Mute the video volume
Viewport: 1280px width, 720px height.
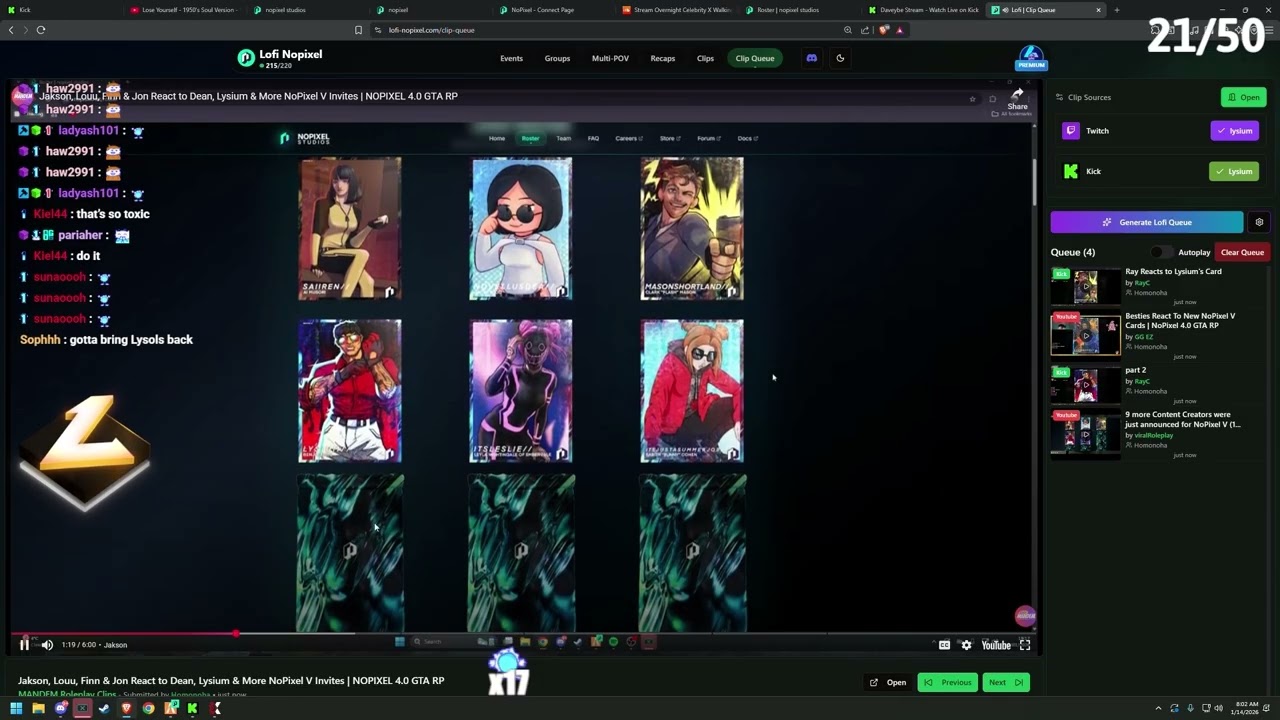click(47, 645)
